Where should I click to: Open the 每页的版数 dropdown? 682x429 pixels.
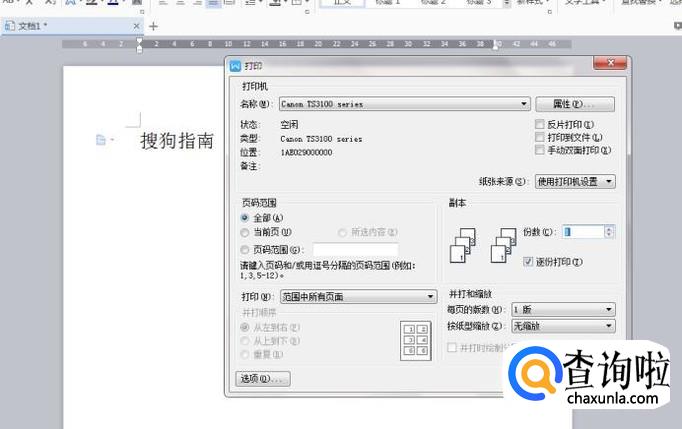[x=563, y=309]
